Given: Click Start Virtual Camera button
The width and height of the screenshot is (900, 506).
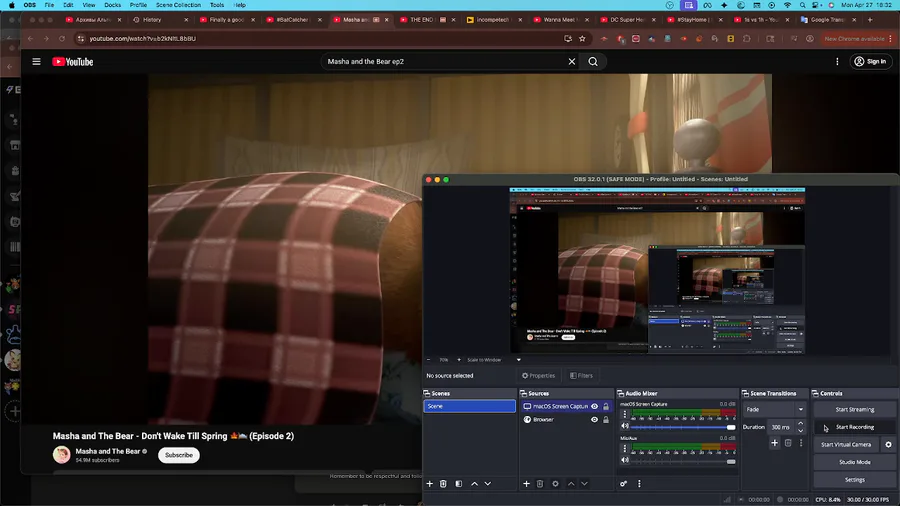Looking at the screenshot, I should [x=845, y=445].
